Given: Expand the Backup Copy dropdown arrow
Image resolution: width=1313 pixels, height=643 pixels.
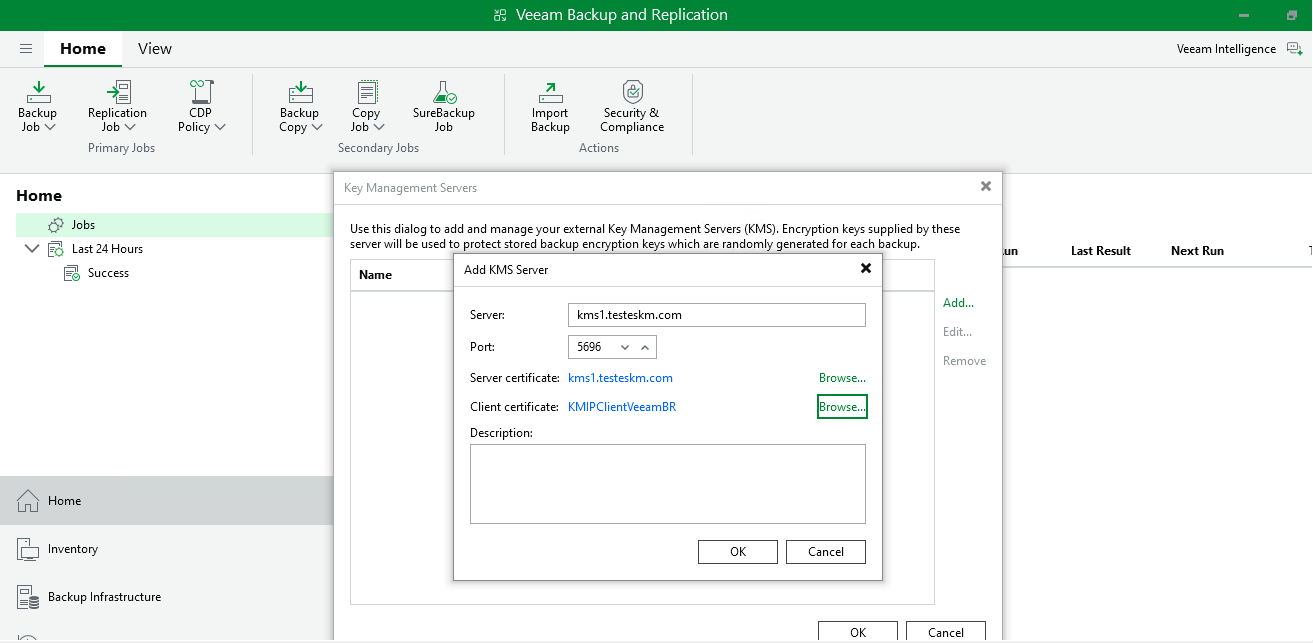Looking at the screenshot, I should click(x=318, y=127).
